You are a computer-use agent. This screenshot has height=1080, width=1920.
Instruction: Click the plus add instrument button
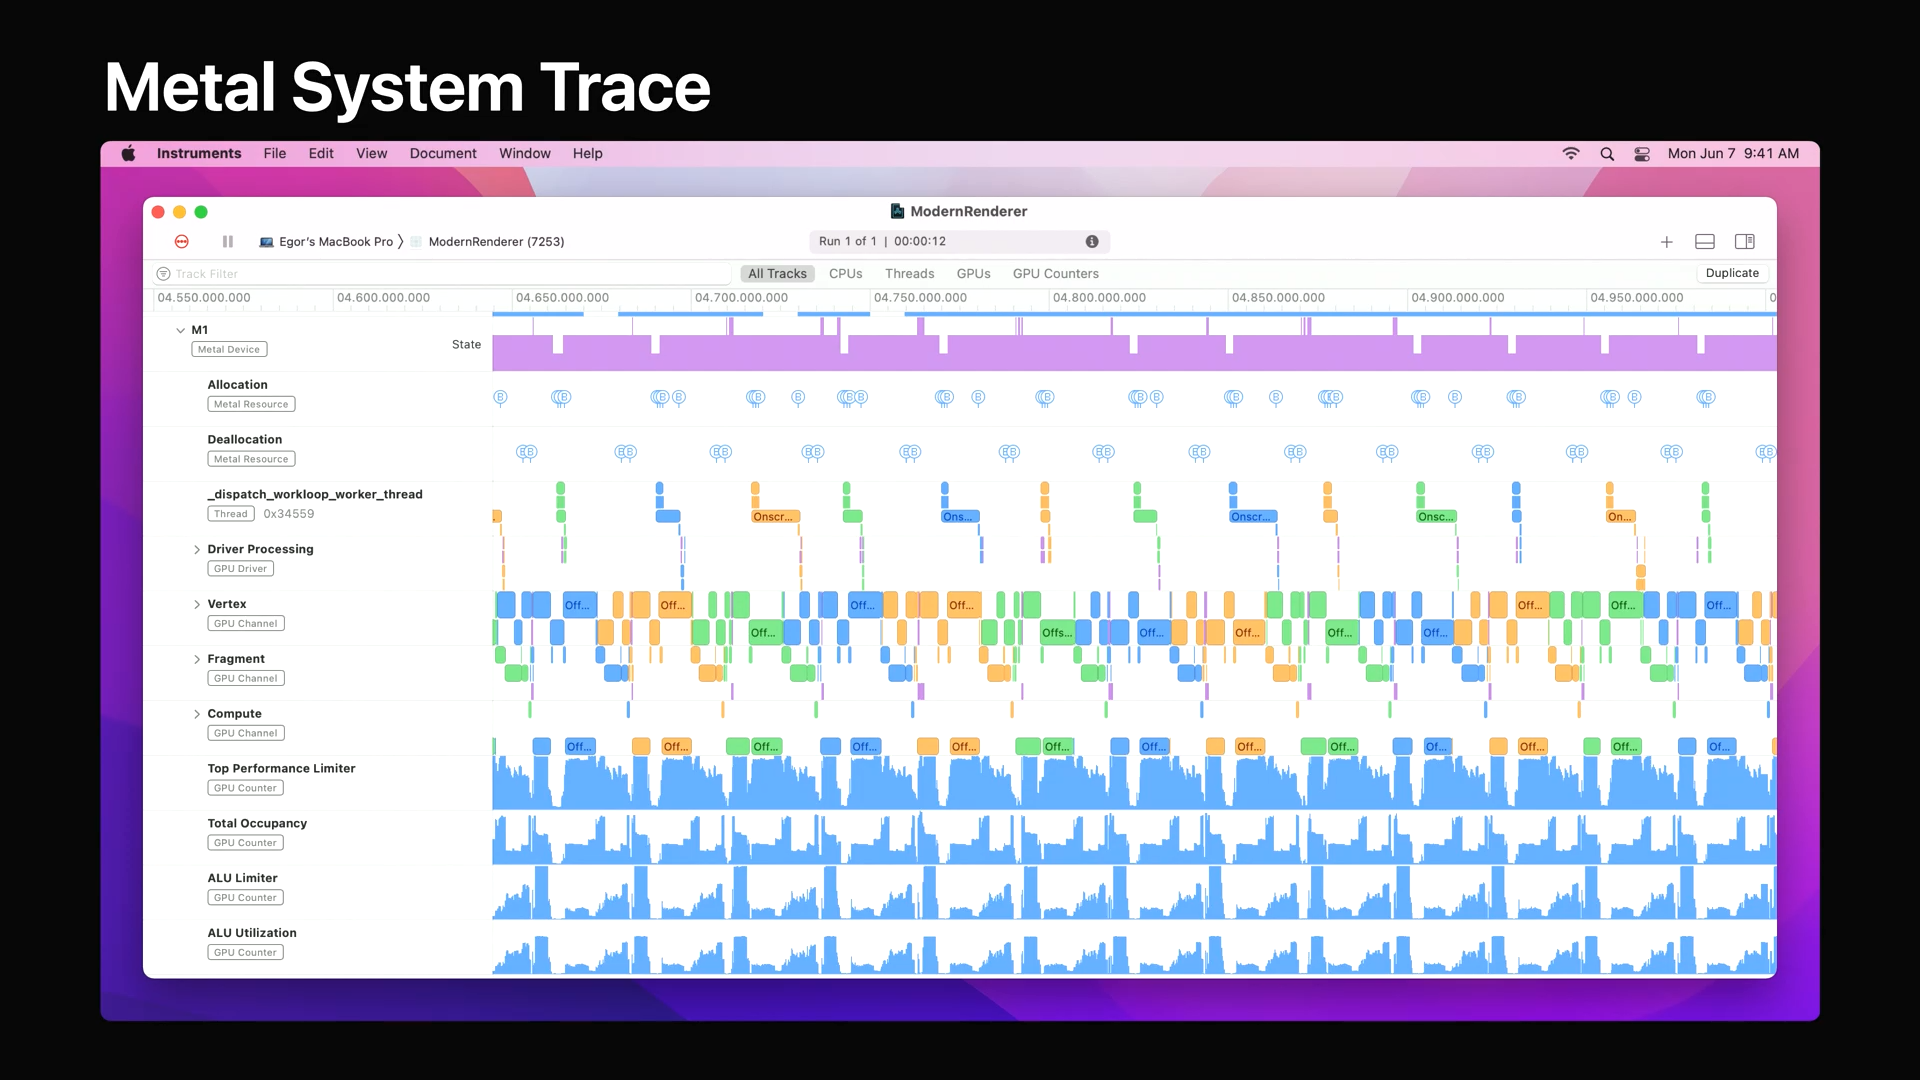1666,242
